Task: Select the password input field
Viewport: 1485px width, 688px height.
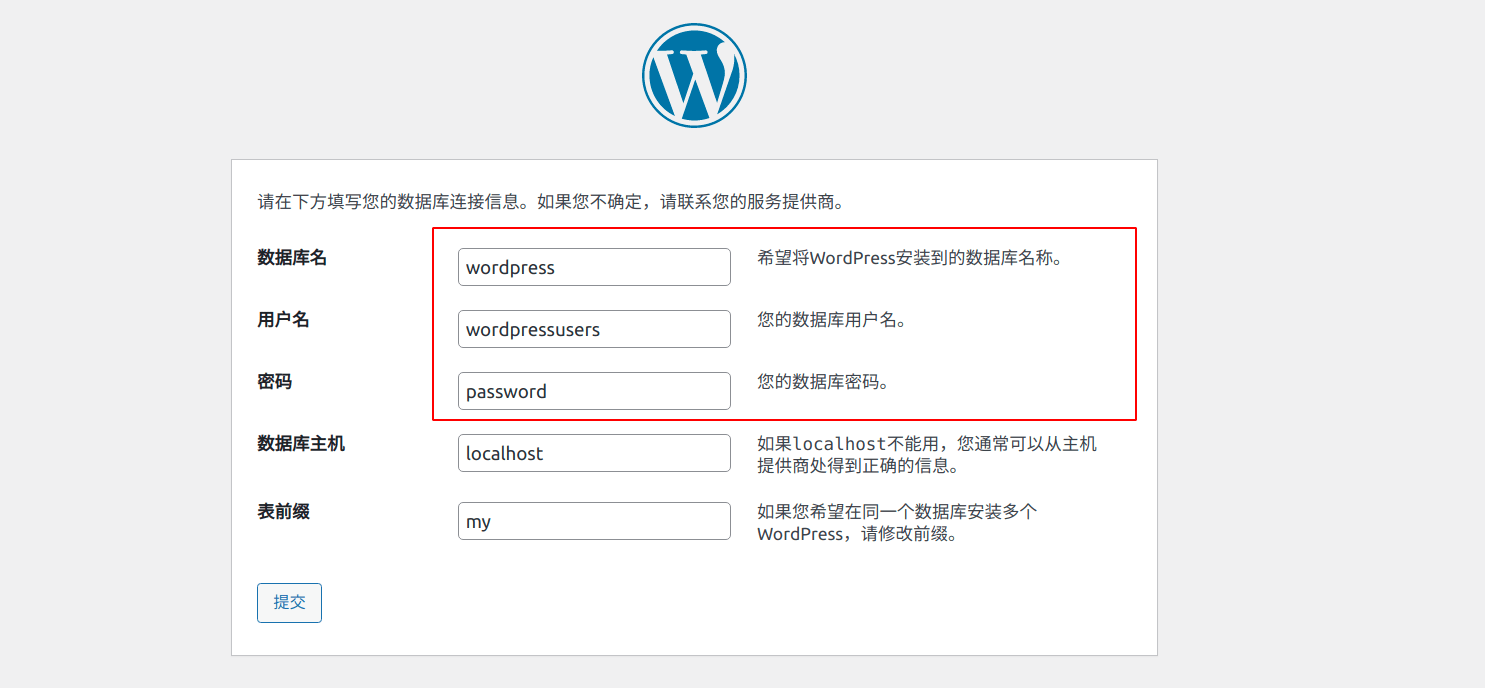Action: [594, 391]
